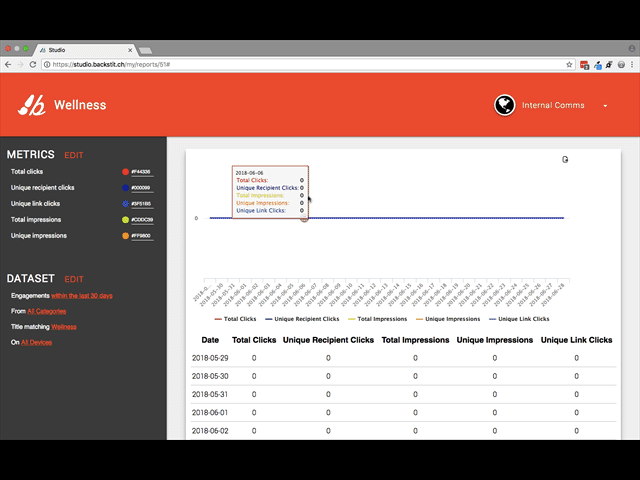640x480 pixels.
Task: Click the 2018-06-01 date cell
Action: pyautogui.click(x=210, y=413)
